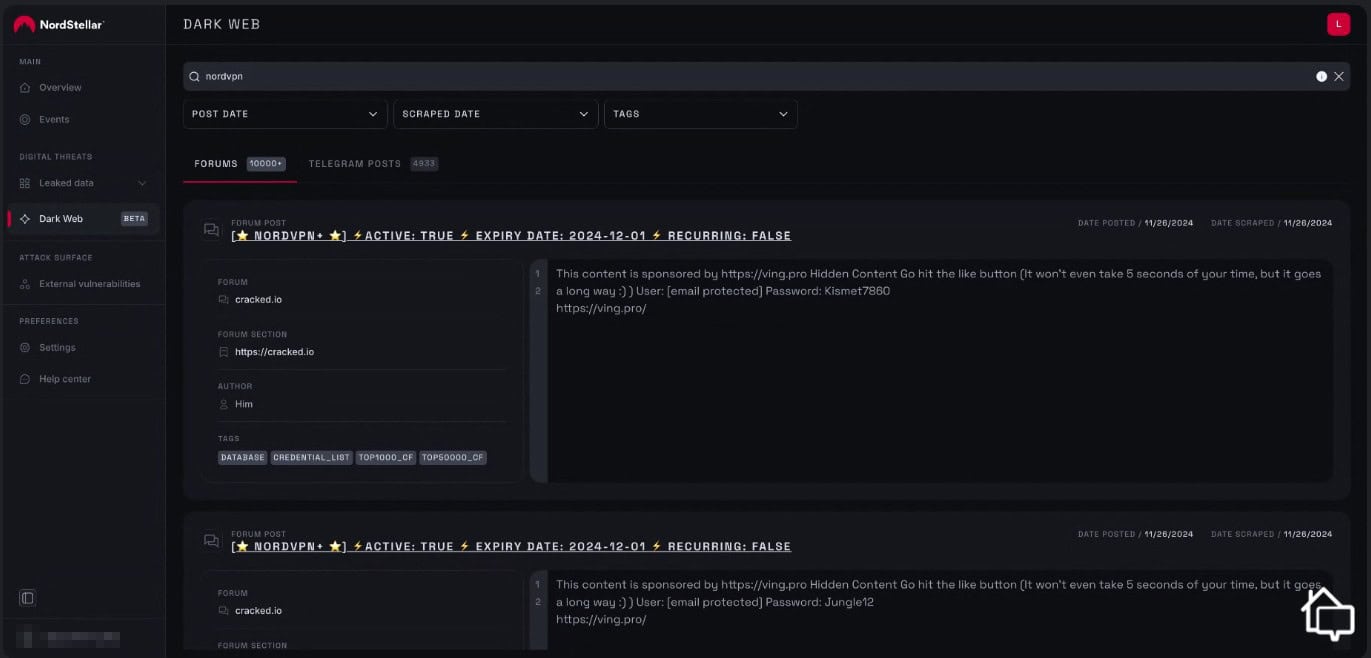Show search info tooltip icon
The height and width of the screenshot is (658, 1371).
click(x=1321, y=76)
